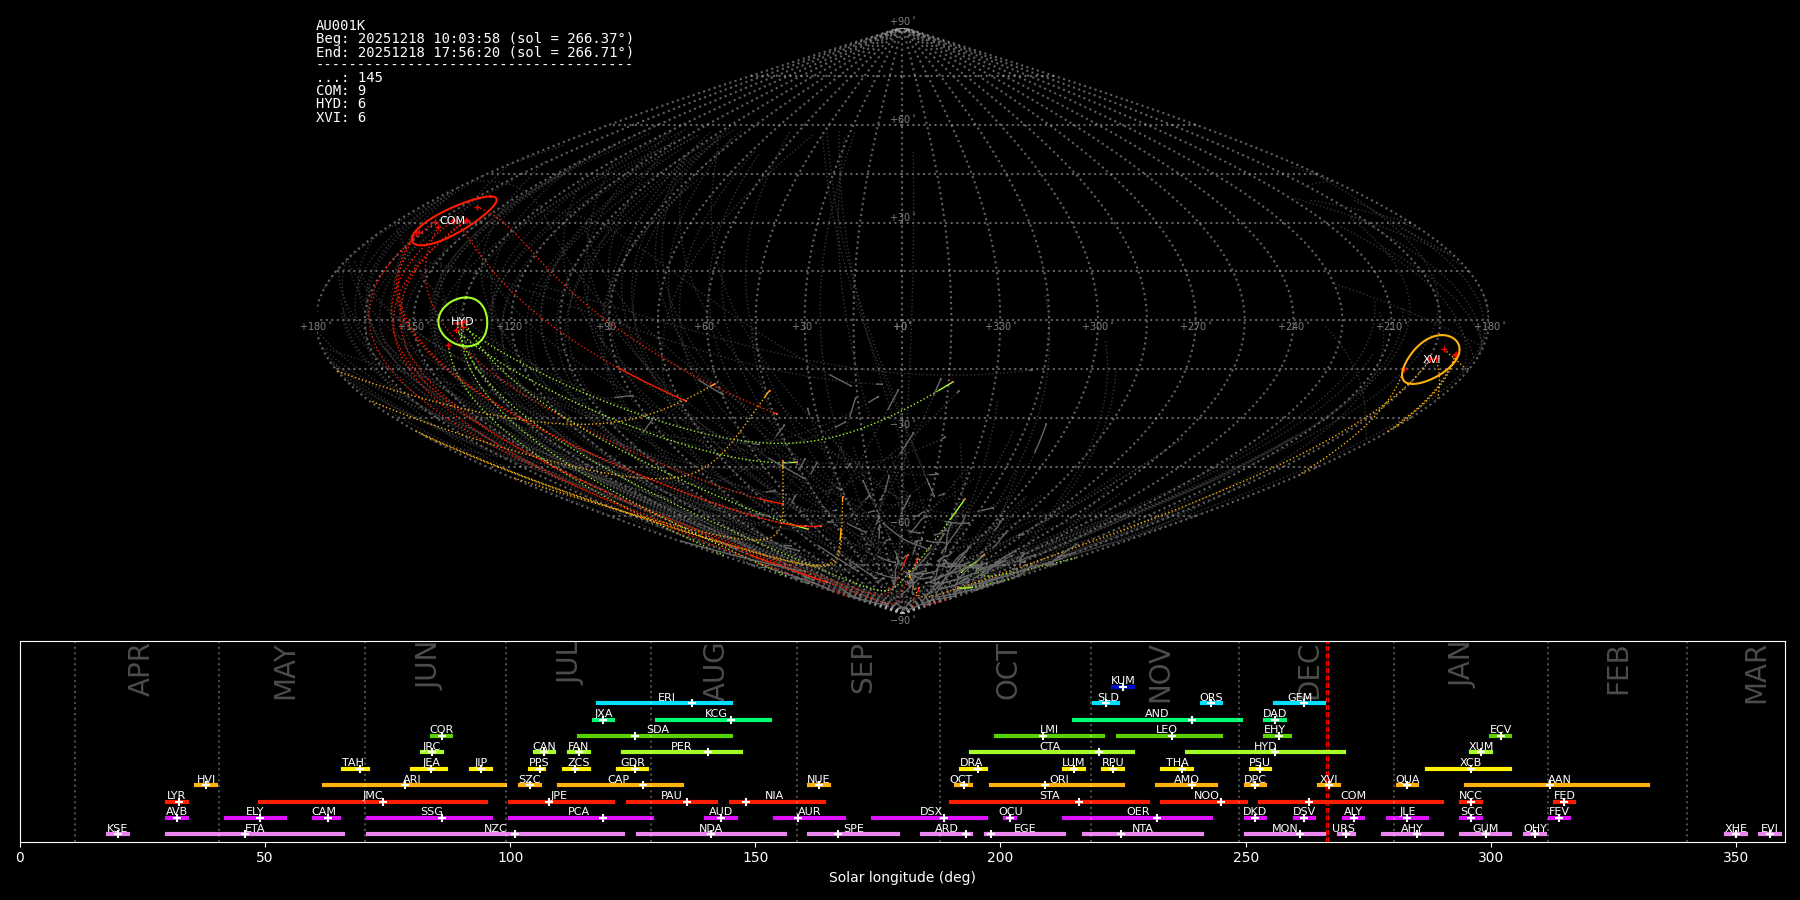Screen dimensions: 1800x900
Task: Click the FEB month label on timeline
Action: (1618, 670)
